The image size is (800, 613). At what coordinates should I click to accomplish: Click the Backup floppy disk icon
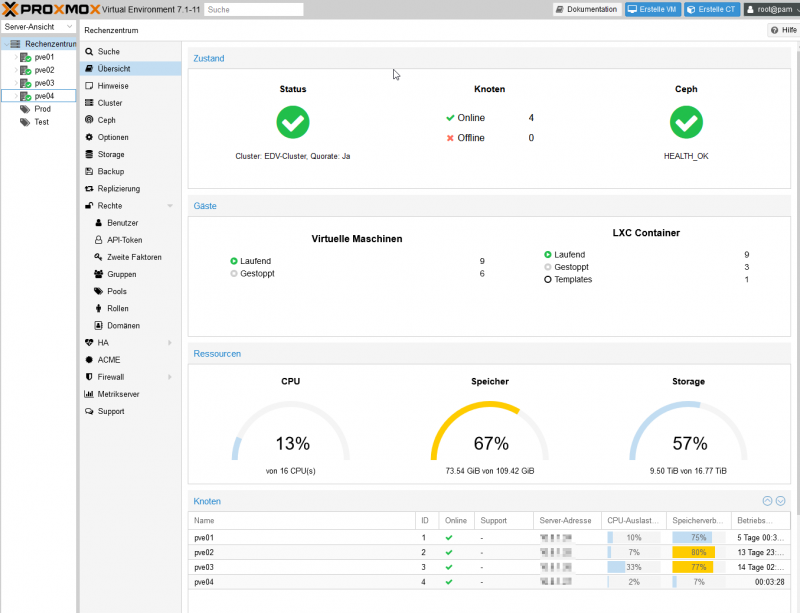[89, 172]
